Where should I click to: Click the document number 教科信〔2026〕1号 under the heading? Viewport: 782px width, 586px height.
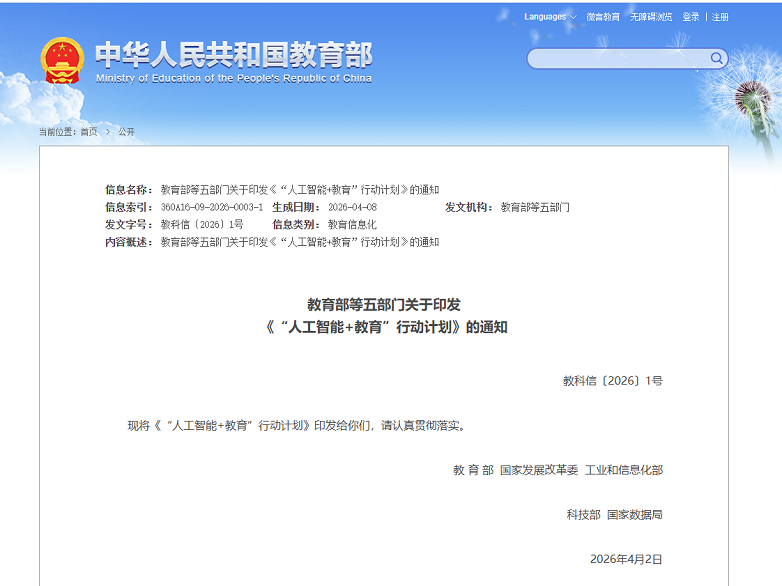612,381
